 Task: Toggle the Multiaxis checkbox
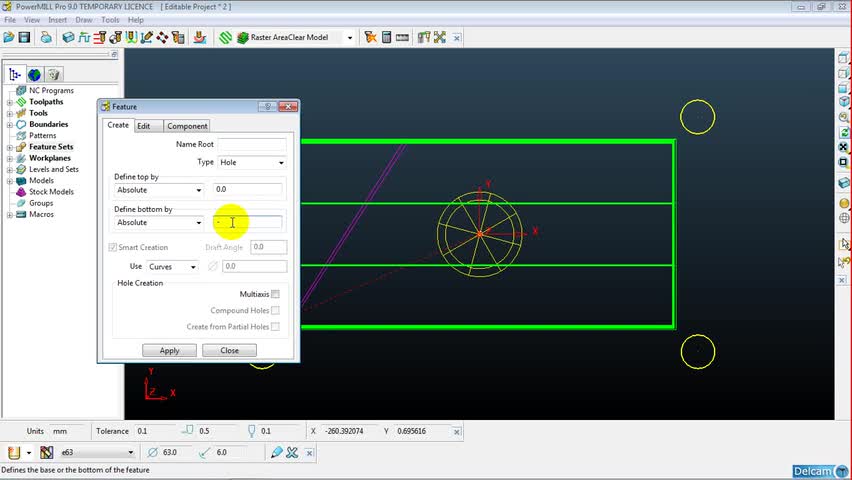[275, 294]
